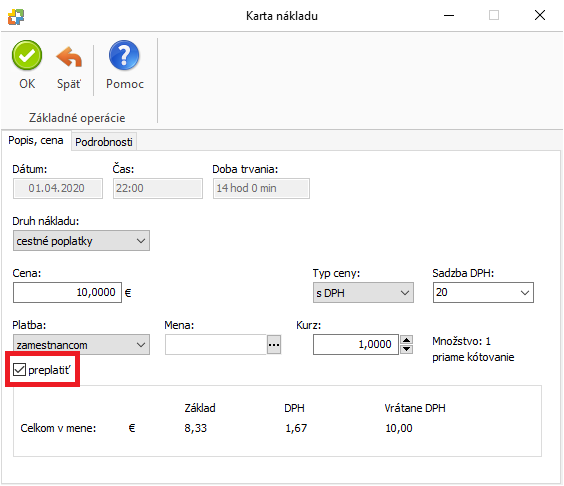Expand the Druh nákladu dropdown
This screenshot has width=564, height=486.
pos(81,241)
